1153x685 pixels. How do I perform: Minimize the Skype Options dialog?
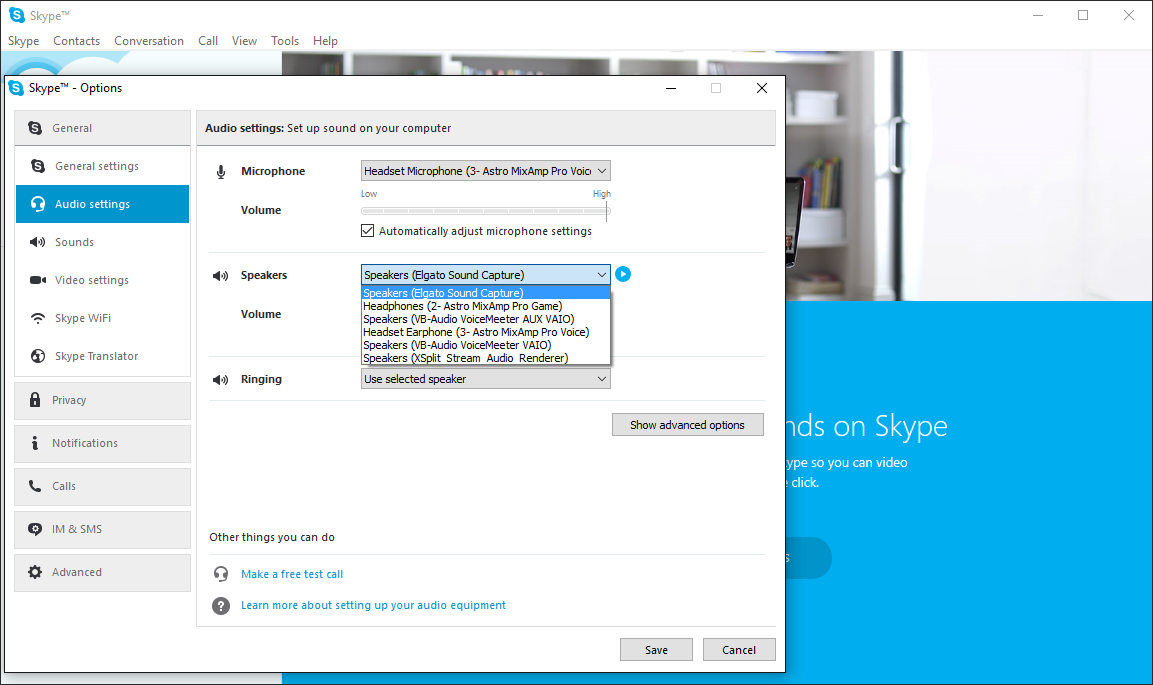pos(671,88)
